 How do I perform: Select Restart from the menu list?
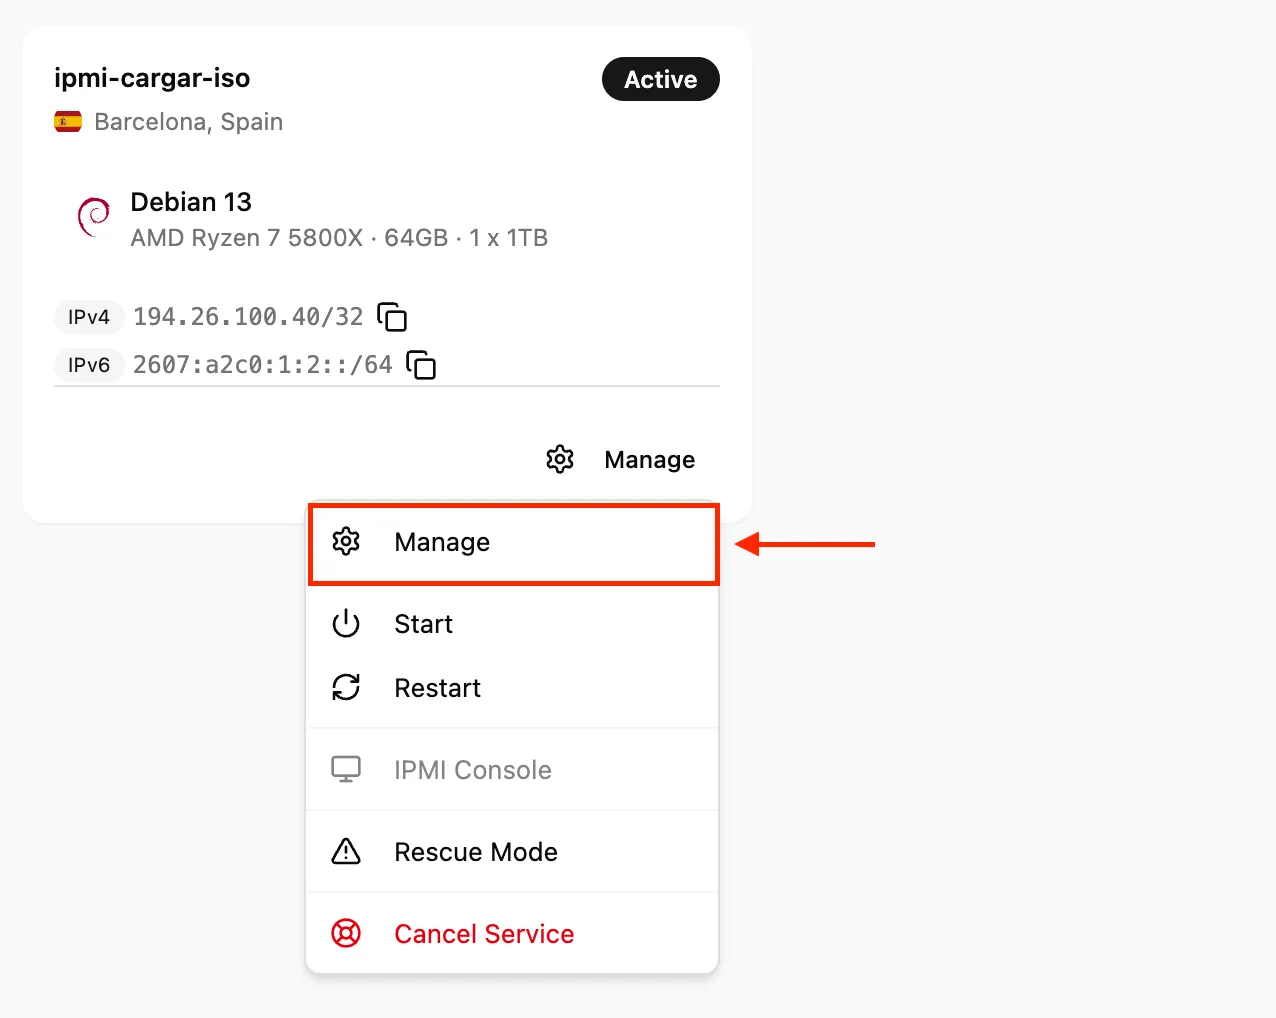click(437, 689)
